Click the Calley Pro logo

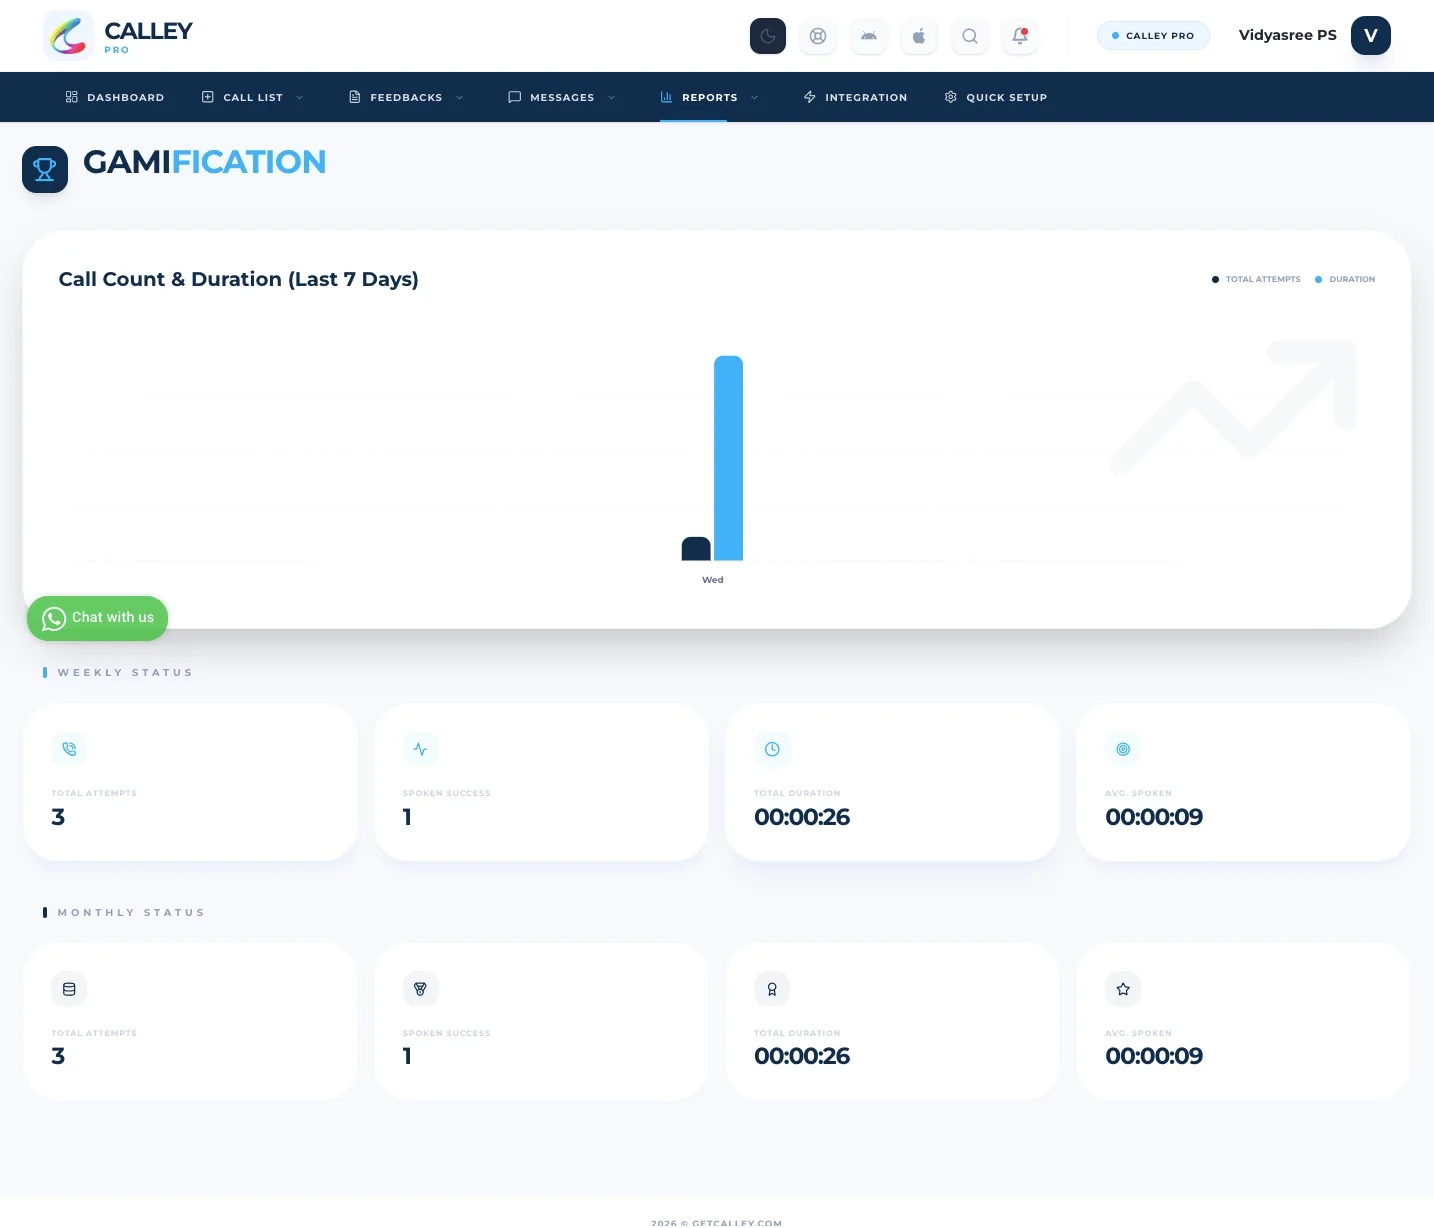[x=119, y=36]
